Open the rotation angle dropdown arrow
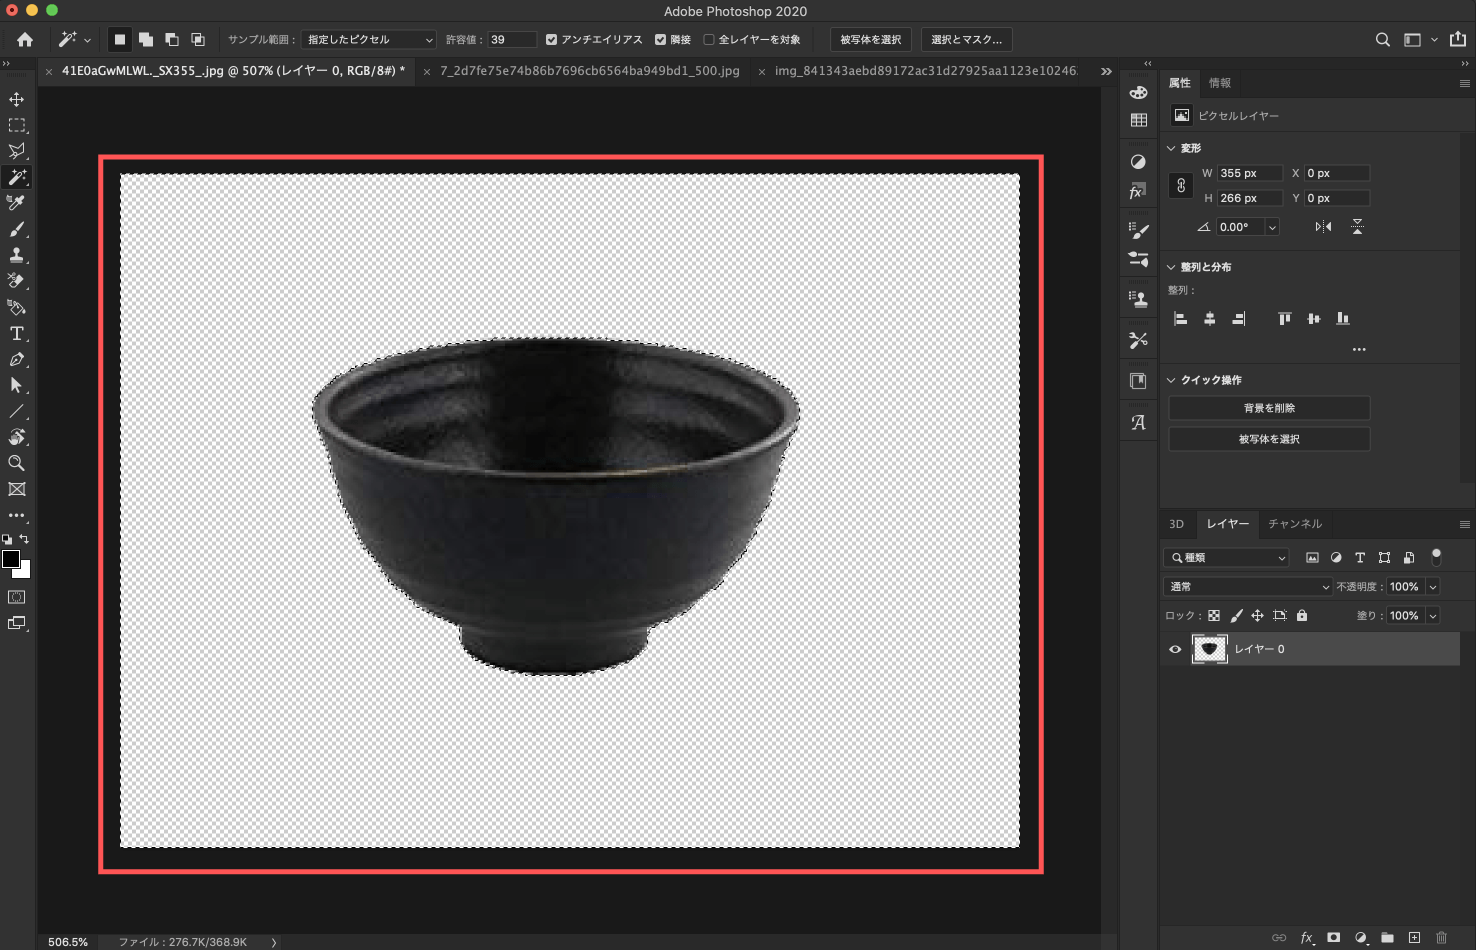The width and height of the screenshot is (1476, 950). [1272, 227]
